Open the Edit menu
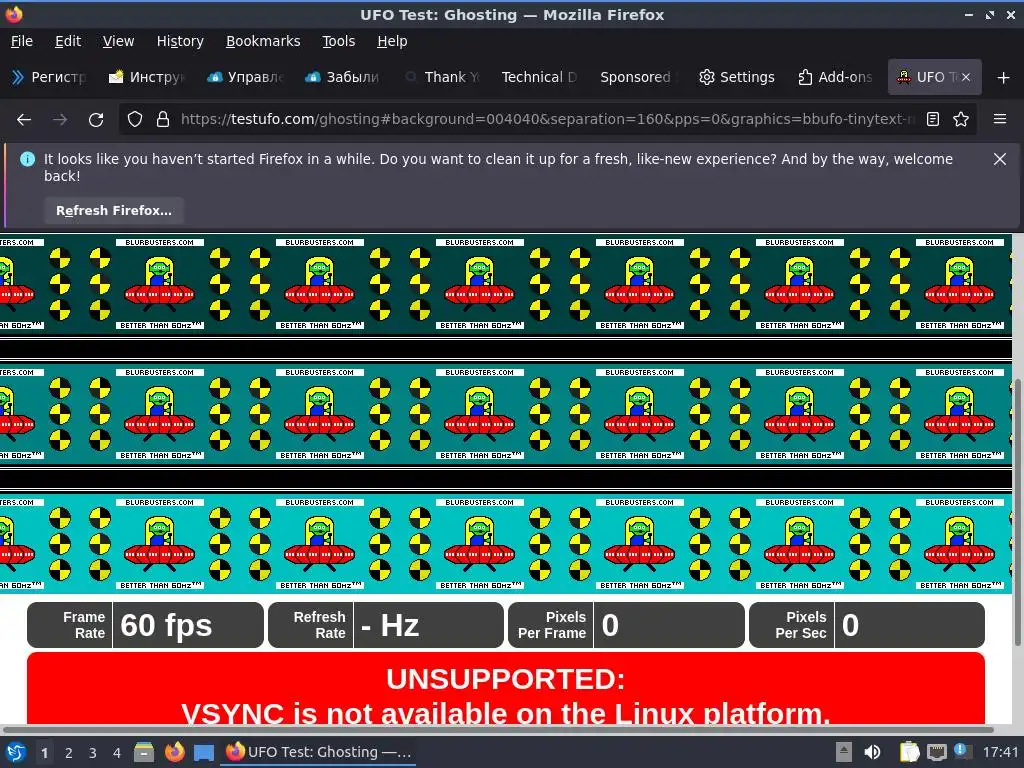This screenshot has width=1024, height=768. click(68, 41)
